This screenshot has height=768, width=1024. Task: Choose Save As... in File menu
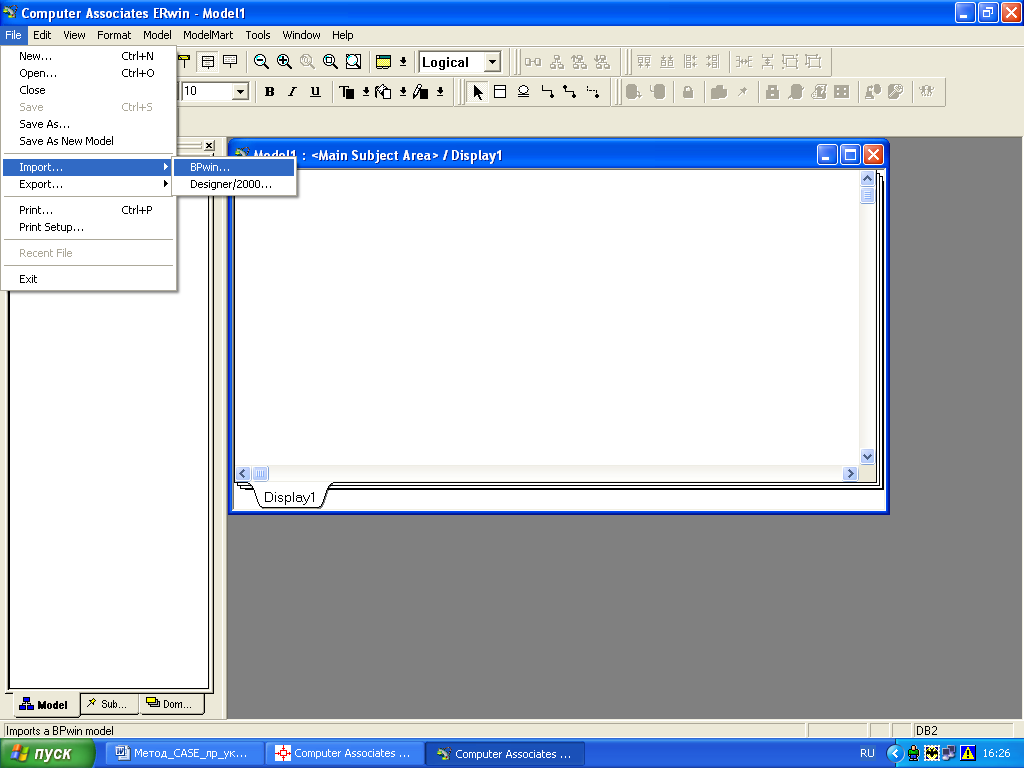coord(88,124)
